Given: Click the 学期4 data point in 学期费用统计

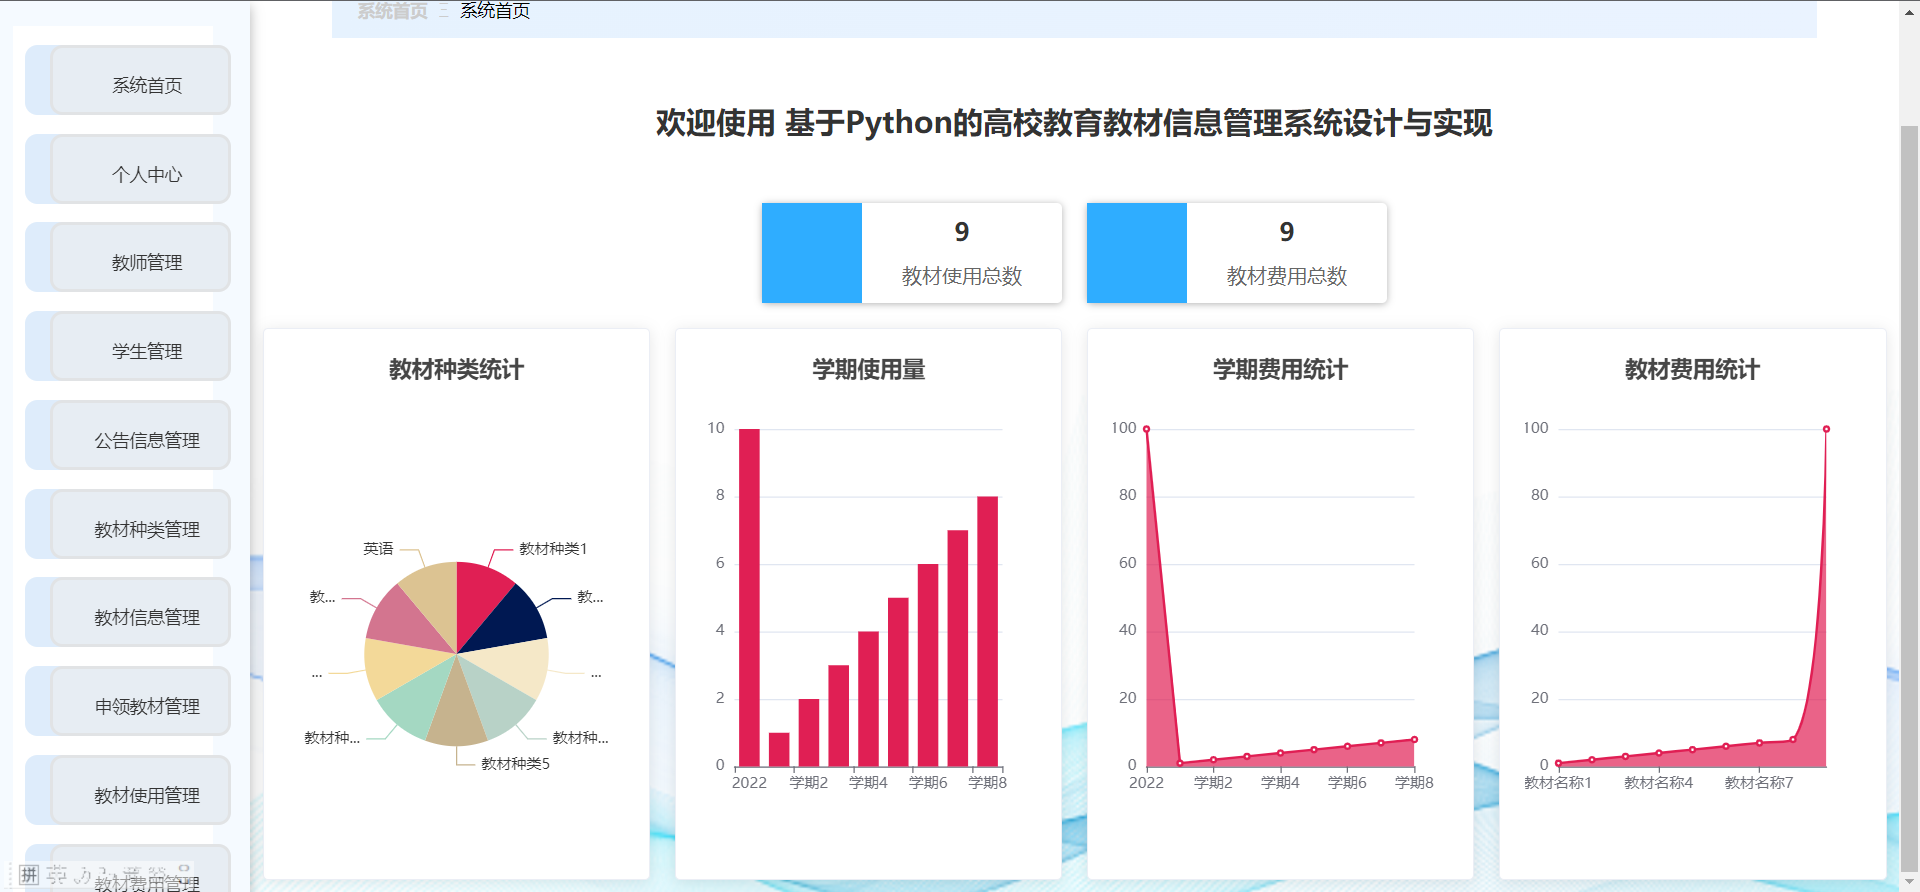Looking at the screenshot, I should pyautogui.click(x=1280, y=753).
